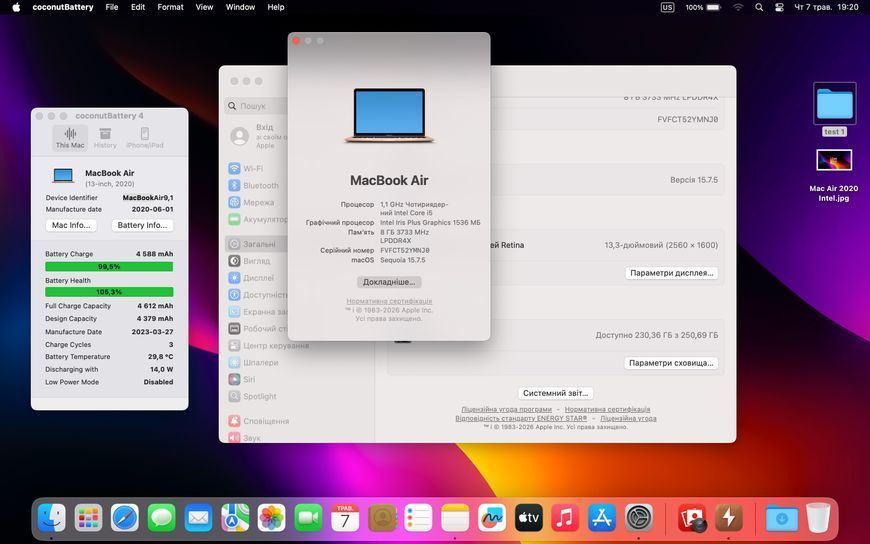Click Параметри сховища... button
870x544 pixels.
click(671, 363)
